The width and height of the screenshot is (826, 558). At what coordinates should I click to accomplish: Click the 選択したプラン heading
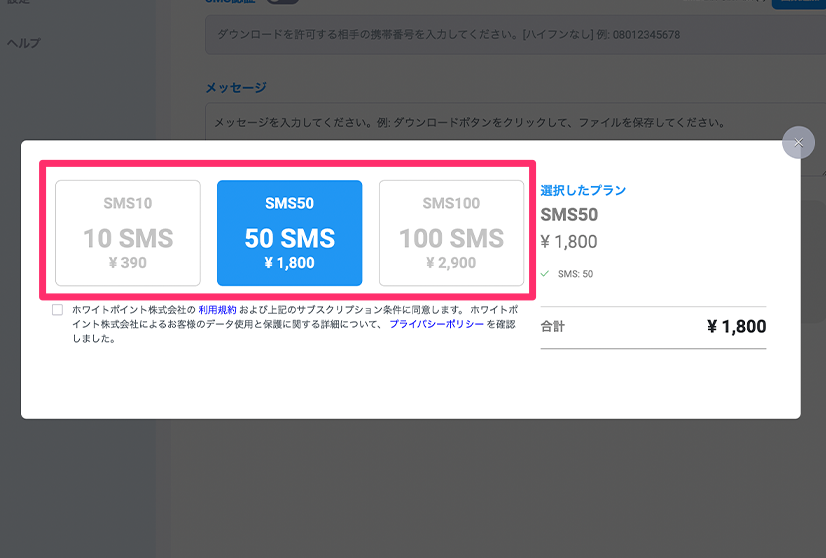(583, 190)
